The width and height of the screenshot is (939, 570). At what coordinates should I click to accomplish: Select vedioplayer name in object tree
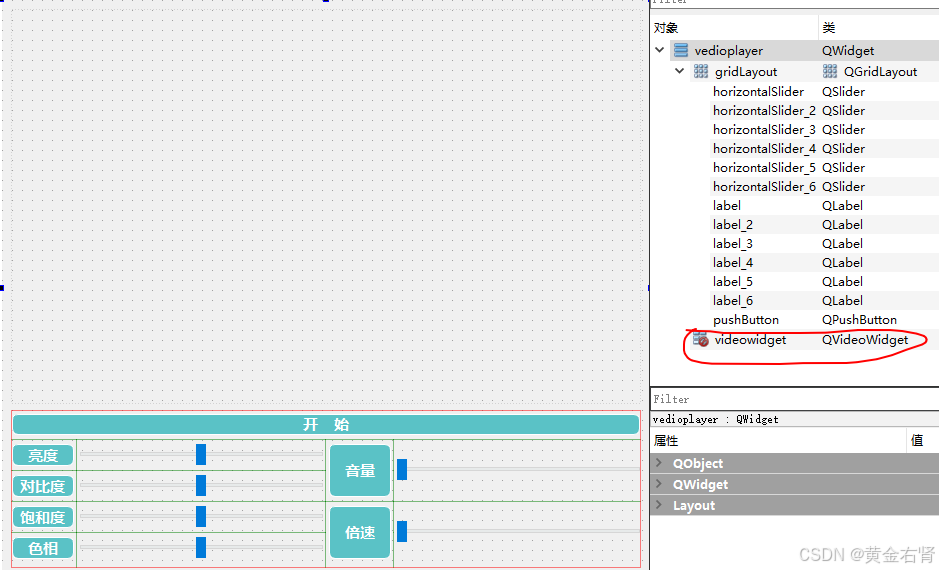[x=729, y=51]
